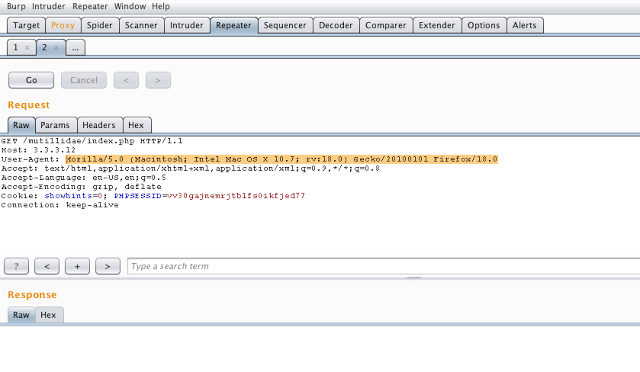Open the Help menu

pyautogui.click(x=161, y=6)
